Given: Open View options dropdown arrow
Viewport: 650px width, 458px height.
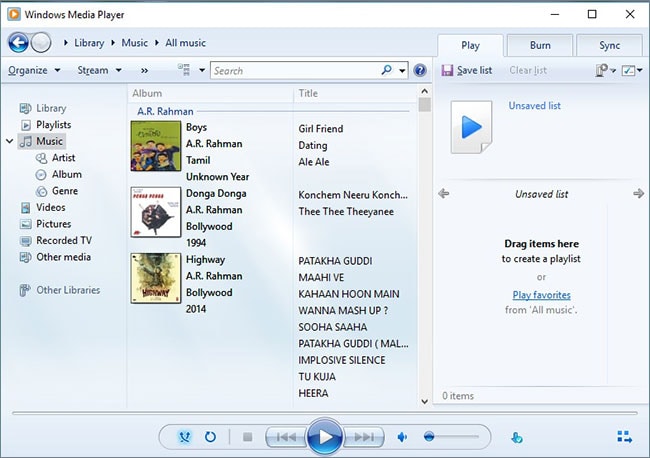Looking at the screenshot, I should tap(202, 70).
